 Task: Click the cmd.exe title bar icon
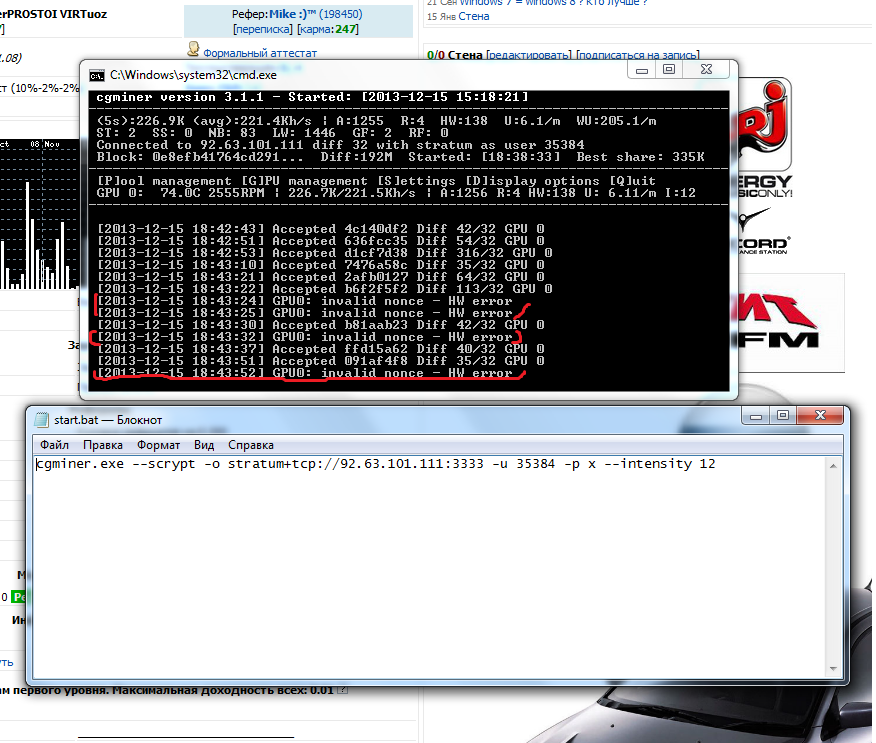pos(97,74)
